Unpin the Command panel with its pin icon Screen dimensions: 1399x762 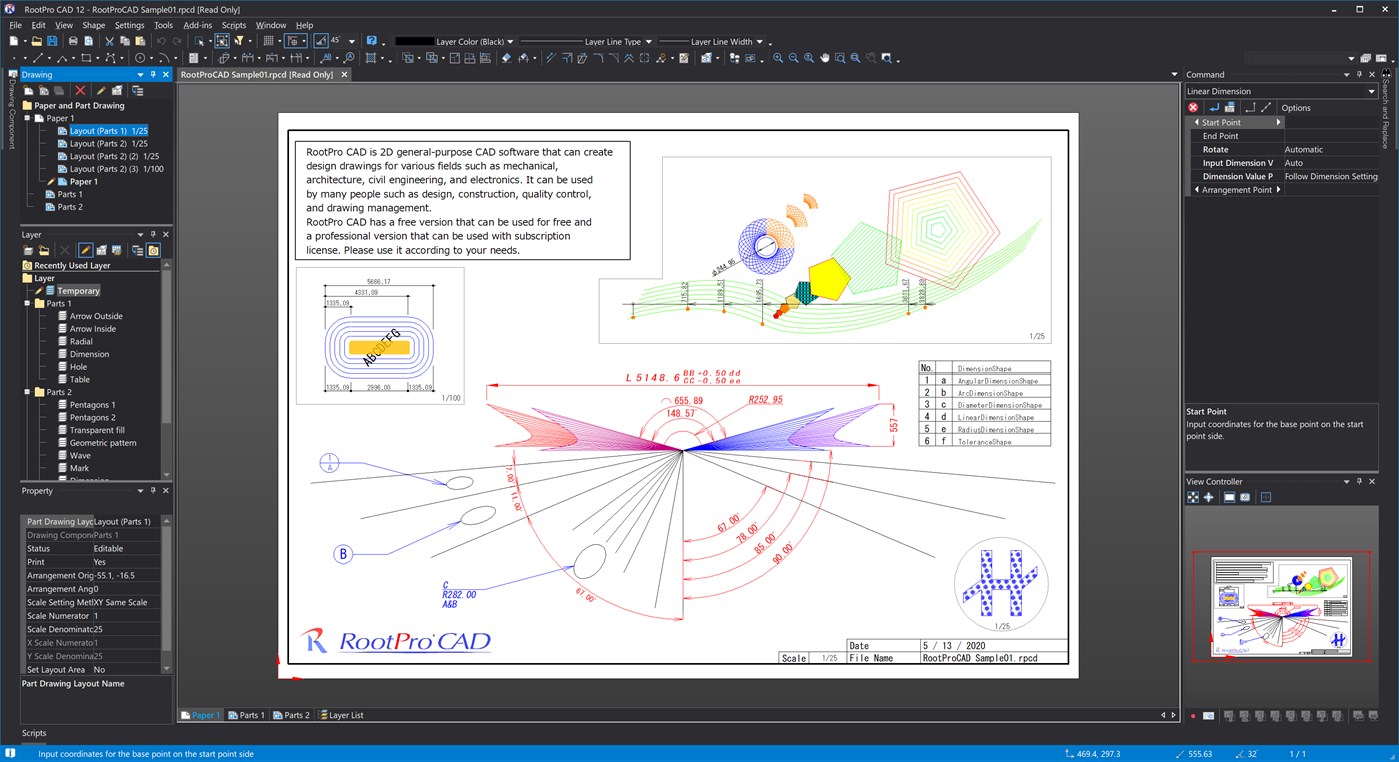pyautogui.click(x=1358, y=74)
